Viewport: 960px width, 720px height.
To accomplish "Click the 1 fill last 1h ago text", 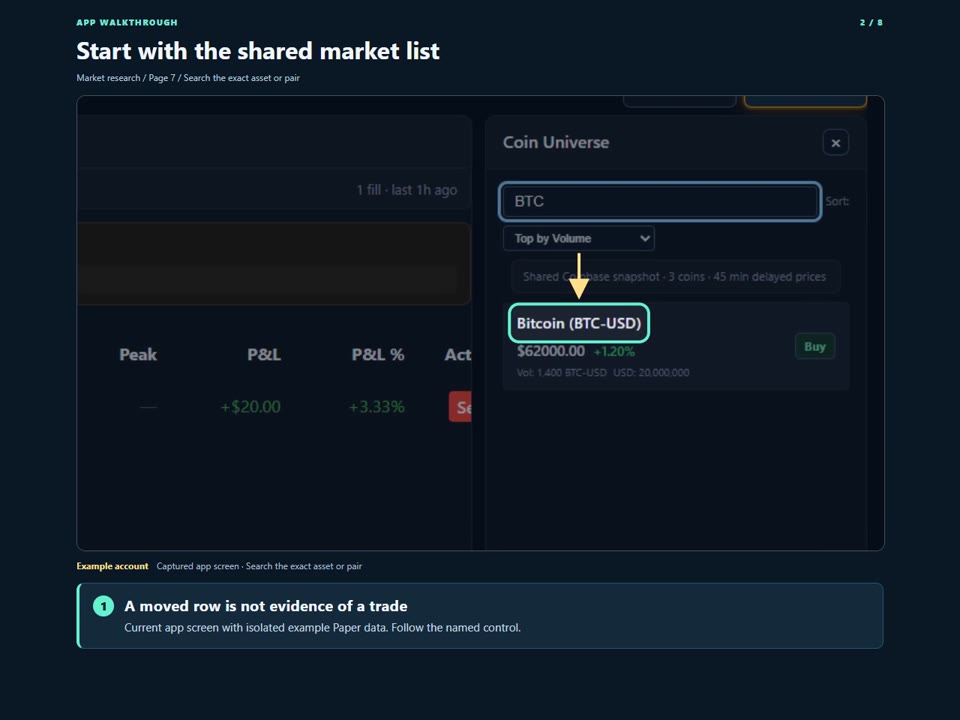I will point(407,190).
